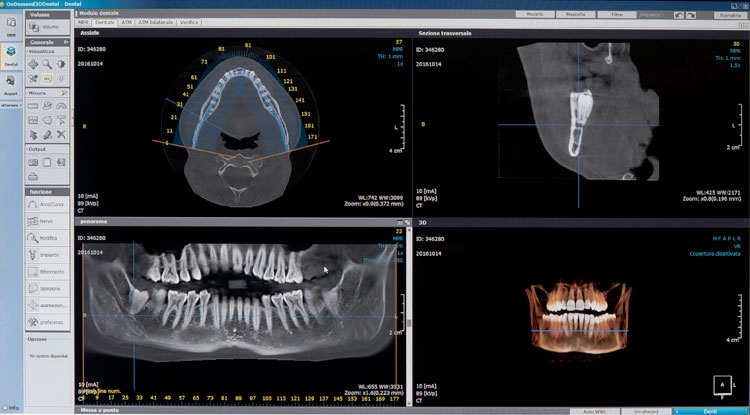Viewport: 750px width, 415px height.
Task: Select the pan move tool
Action: click(33, 63)
